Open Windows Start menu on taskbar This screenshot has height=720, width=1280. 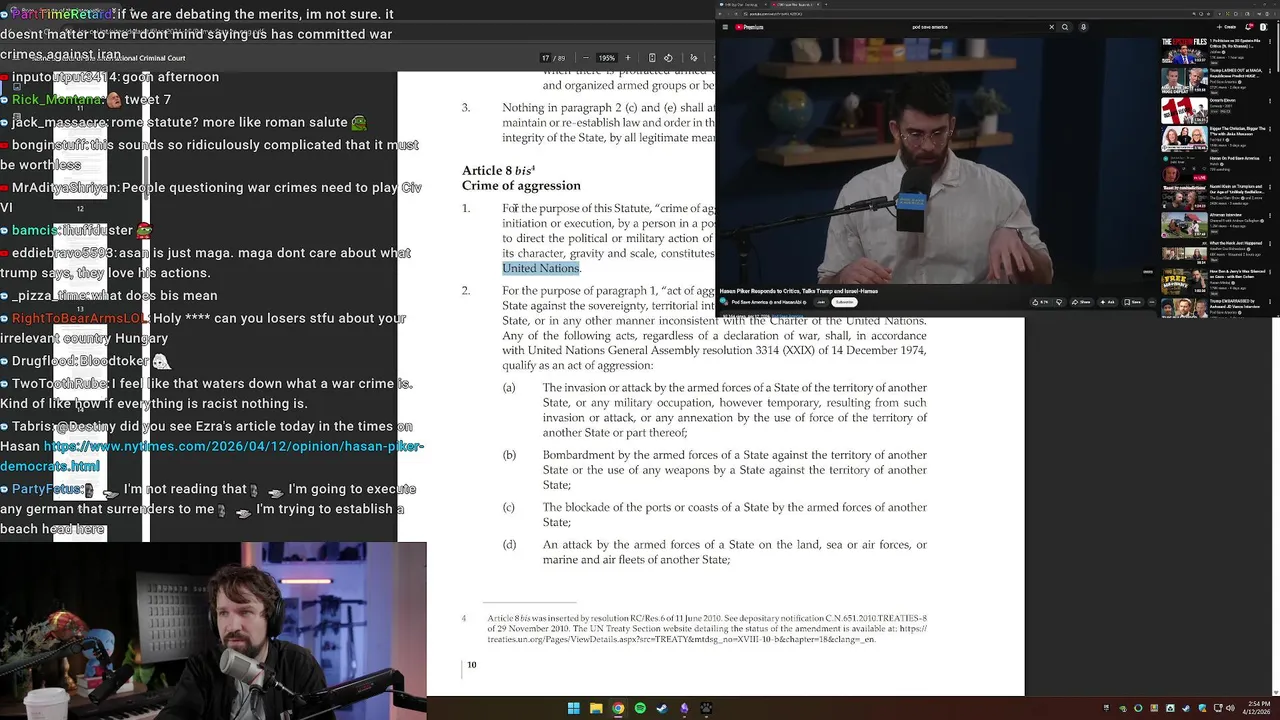point(574,708)
